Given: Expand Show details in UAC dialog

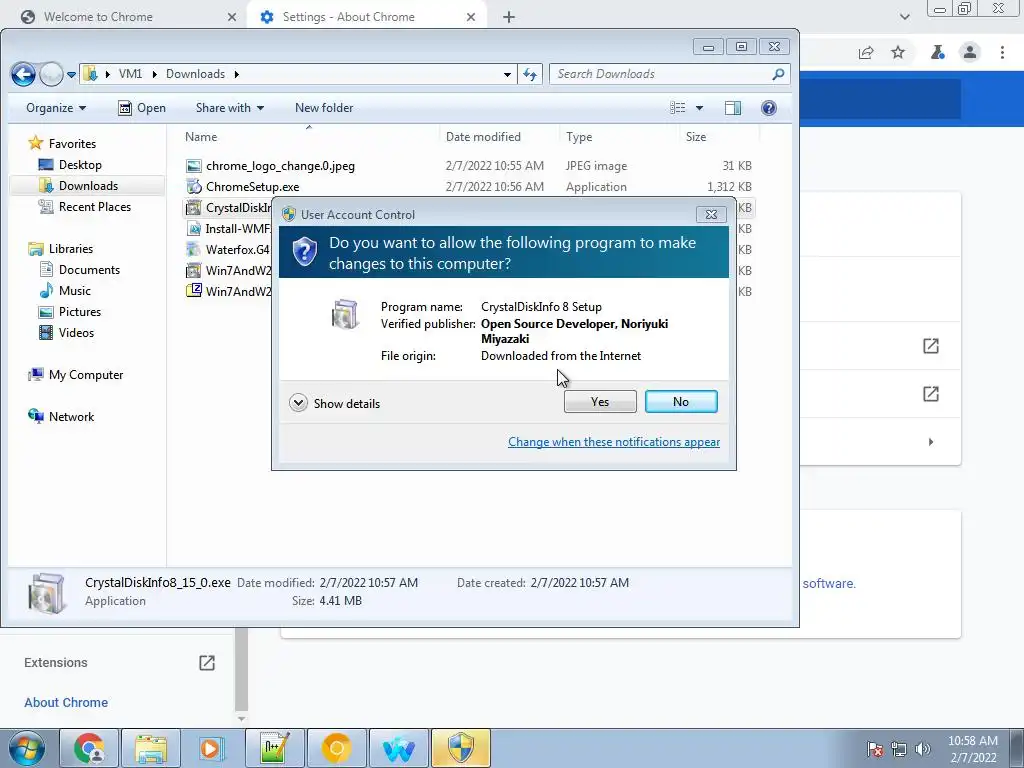Looking at the screenshot, I should pos(334,403).
